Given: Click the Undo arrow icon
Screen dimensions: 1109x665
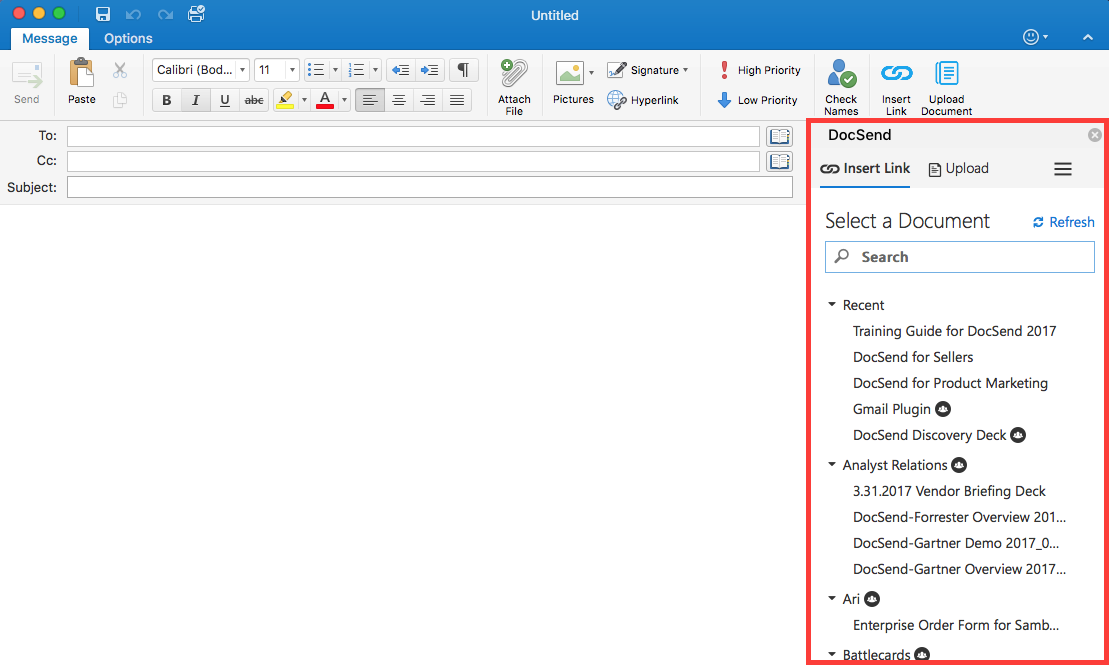Looking at the screenshot, I should coord(133,14).
